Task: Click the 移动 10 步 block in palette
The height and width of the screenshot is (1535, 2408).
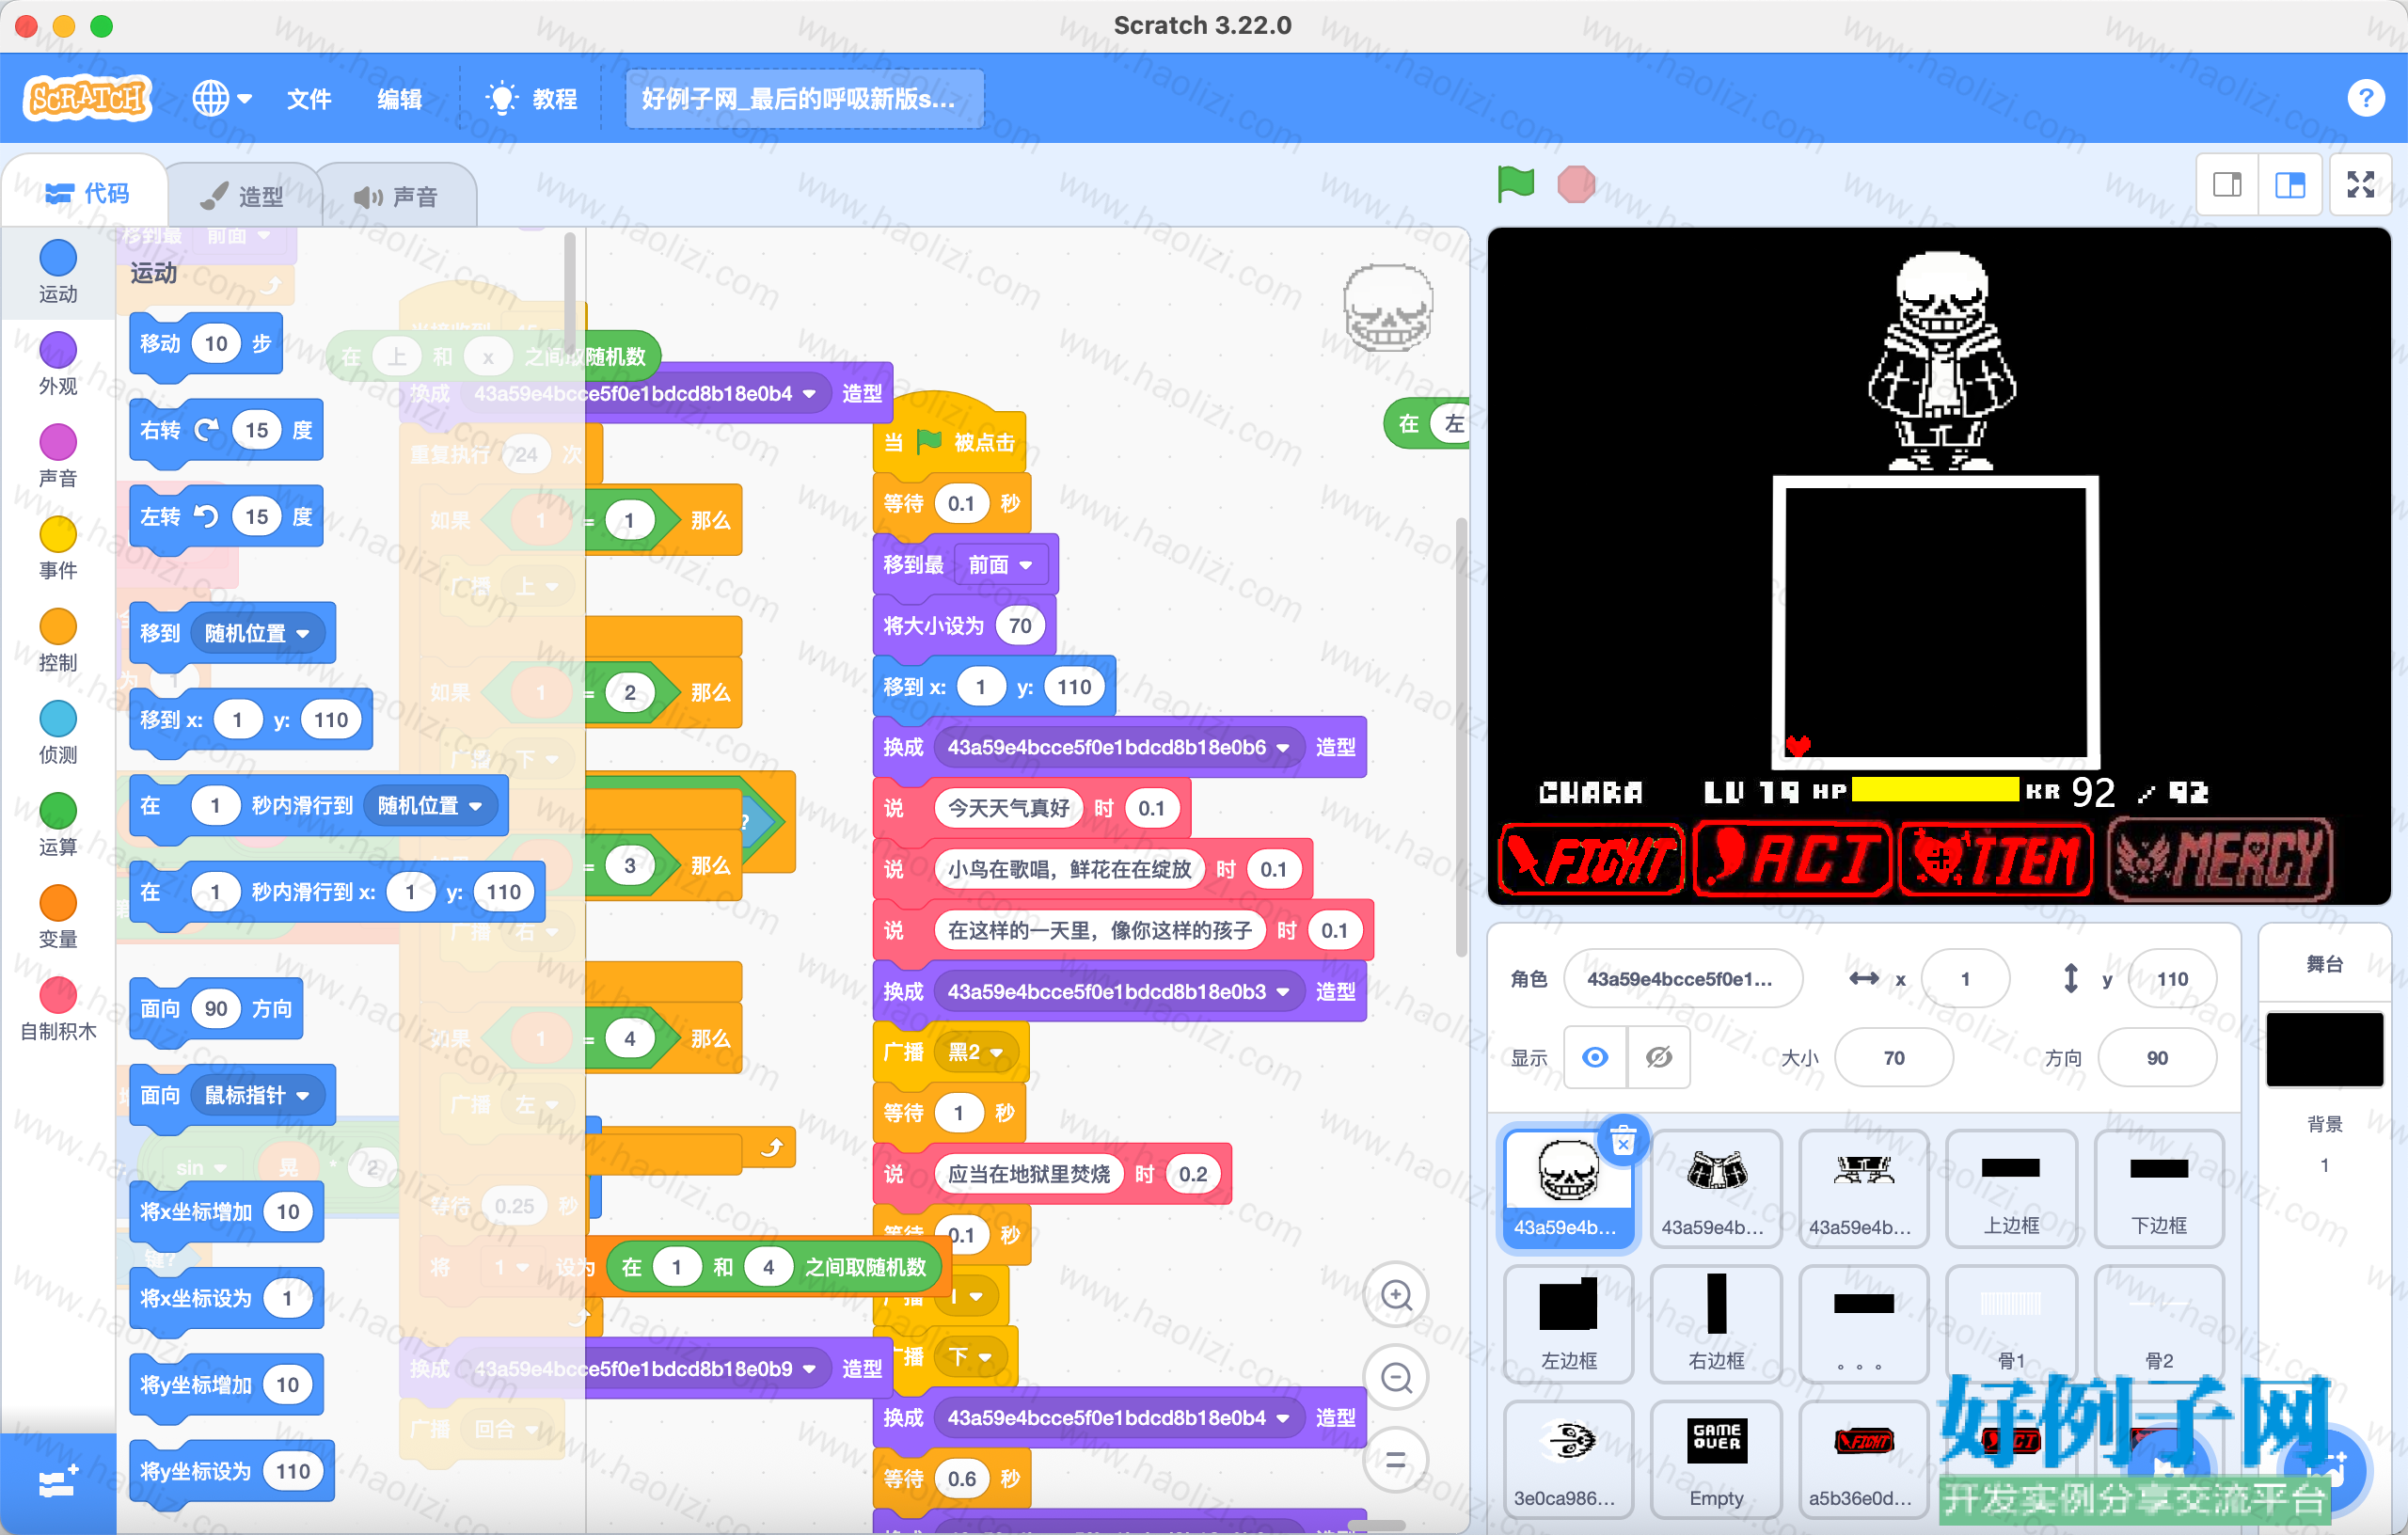Action: pyautogui.click(x=206, y=344)
